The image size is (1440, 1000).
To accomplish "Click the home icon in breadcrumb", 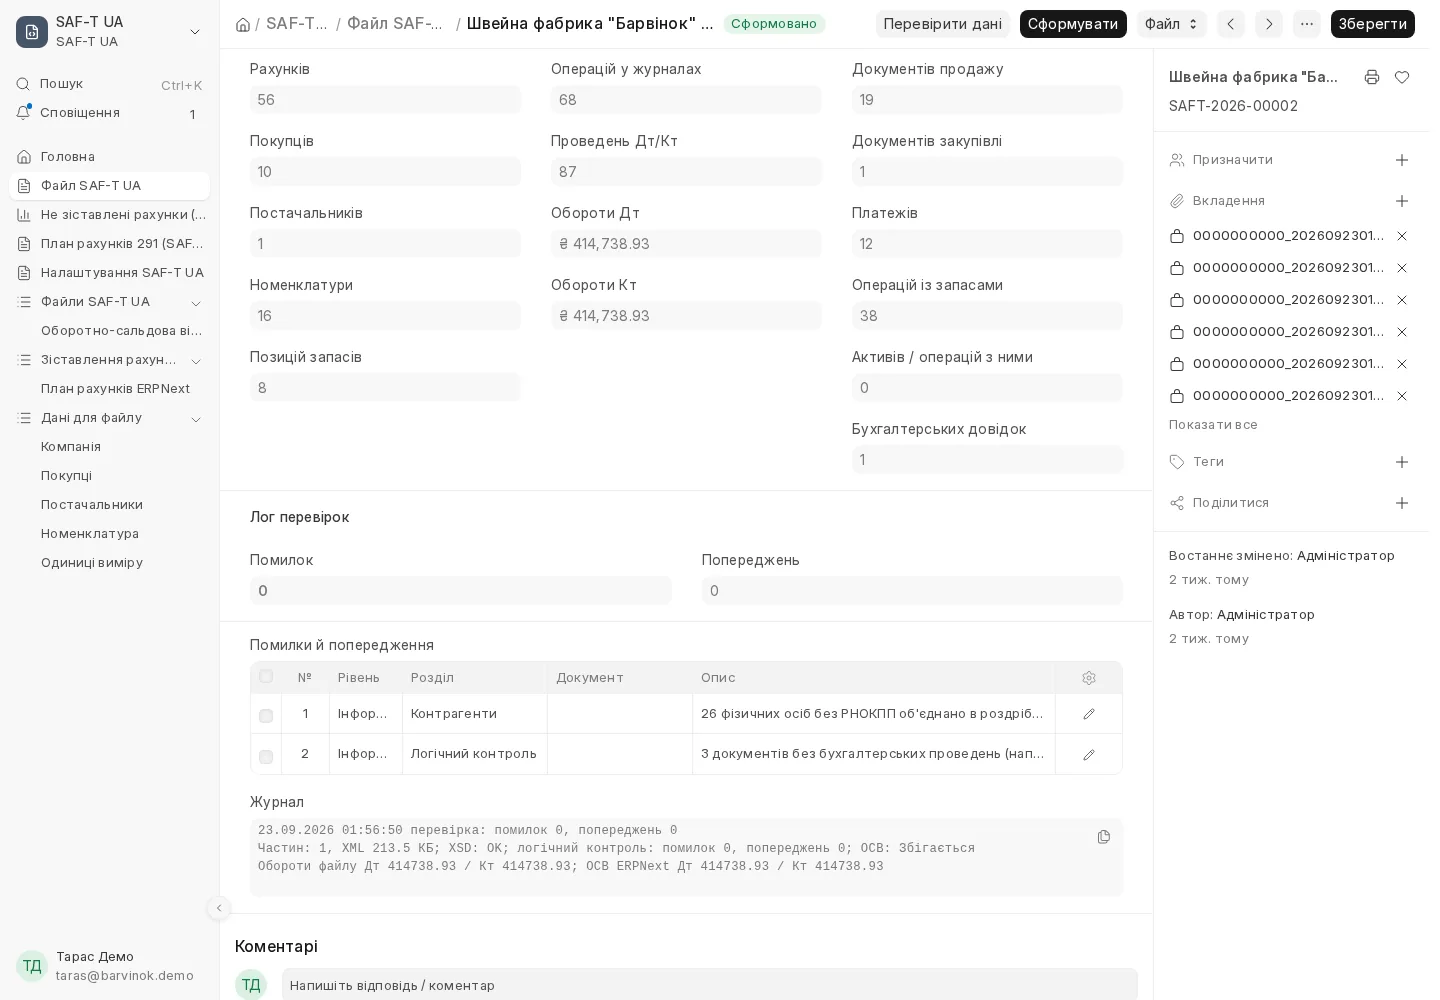I will [x=242, y=24].
